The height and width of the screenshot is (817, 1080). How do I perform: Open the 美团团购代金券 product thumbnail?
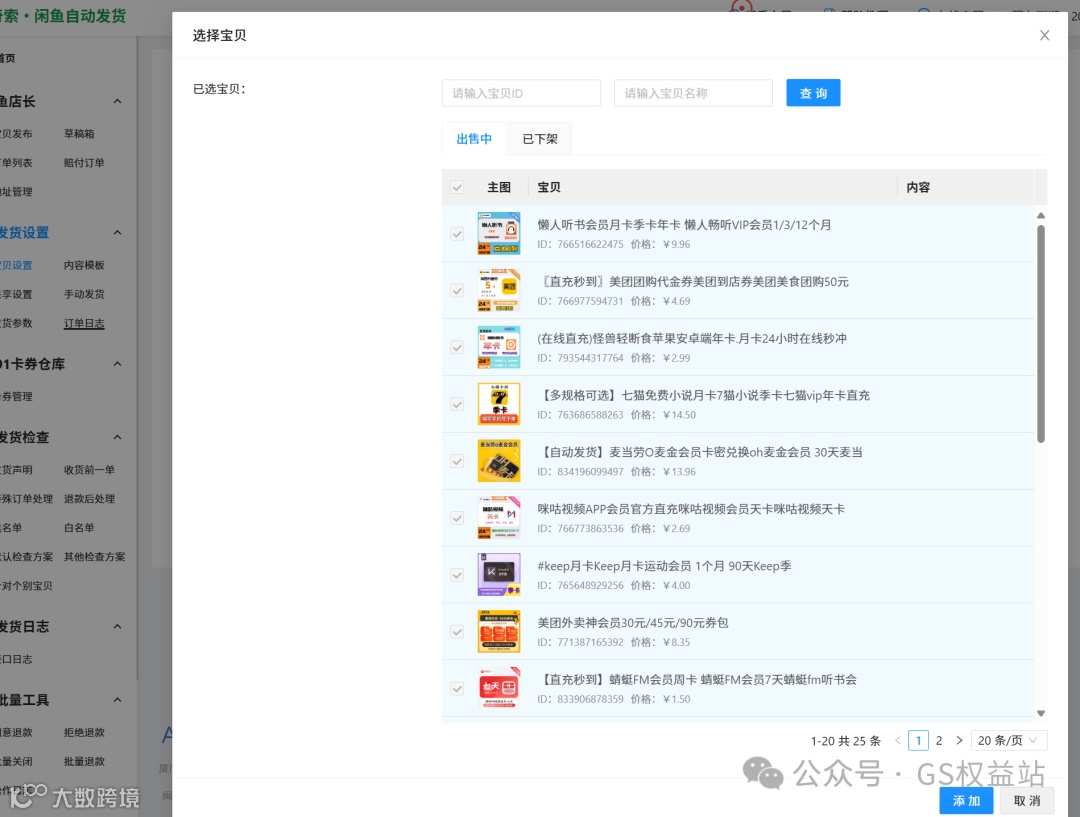coord(499,291)
